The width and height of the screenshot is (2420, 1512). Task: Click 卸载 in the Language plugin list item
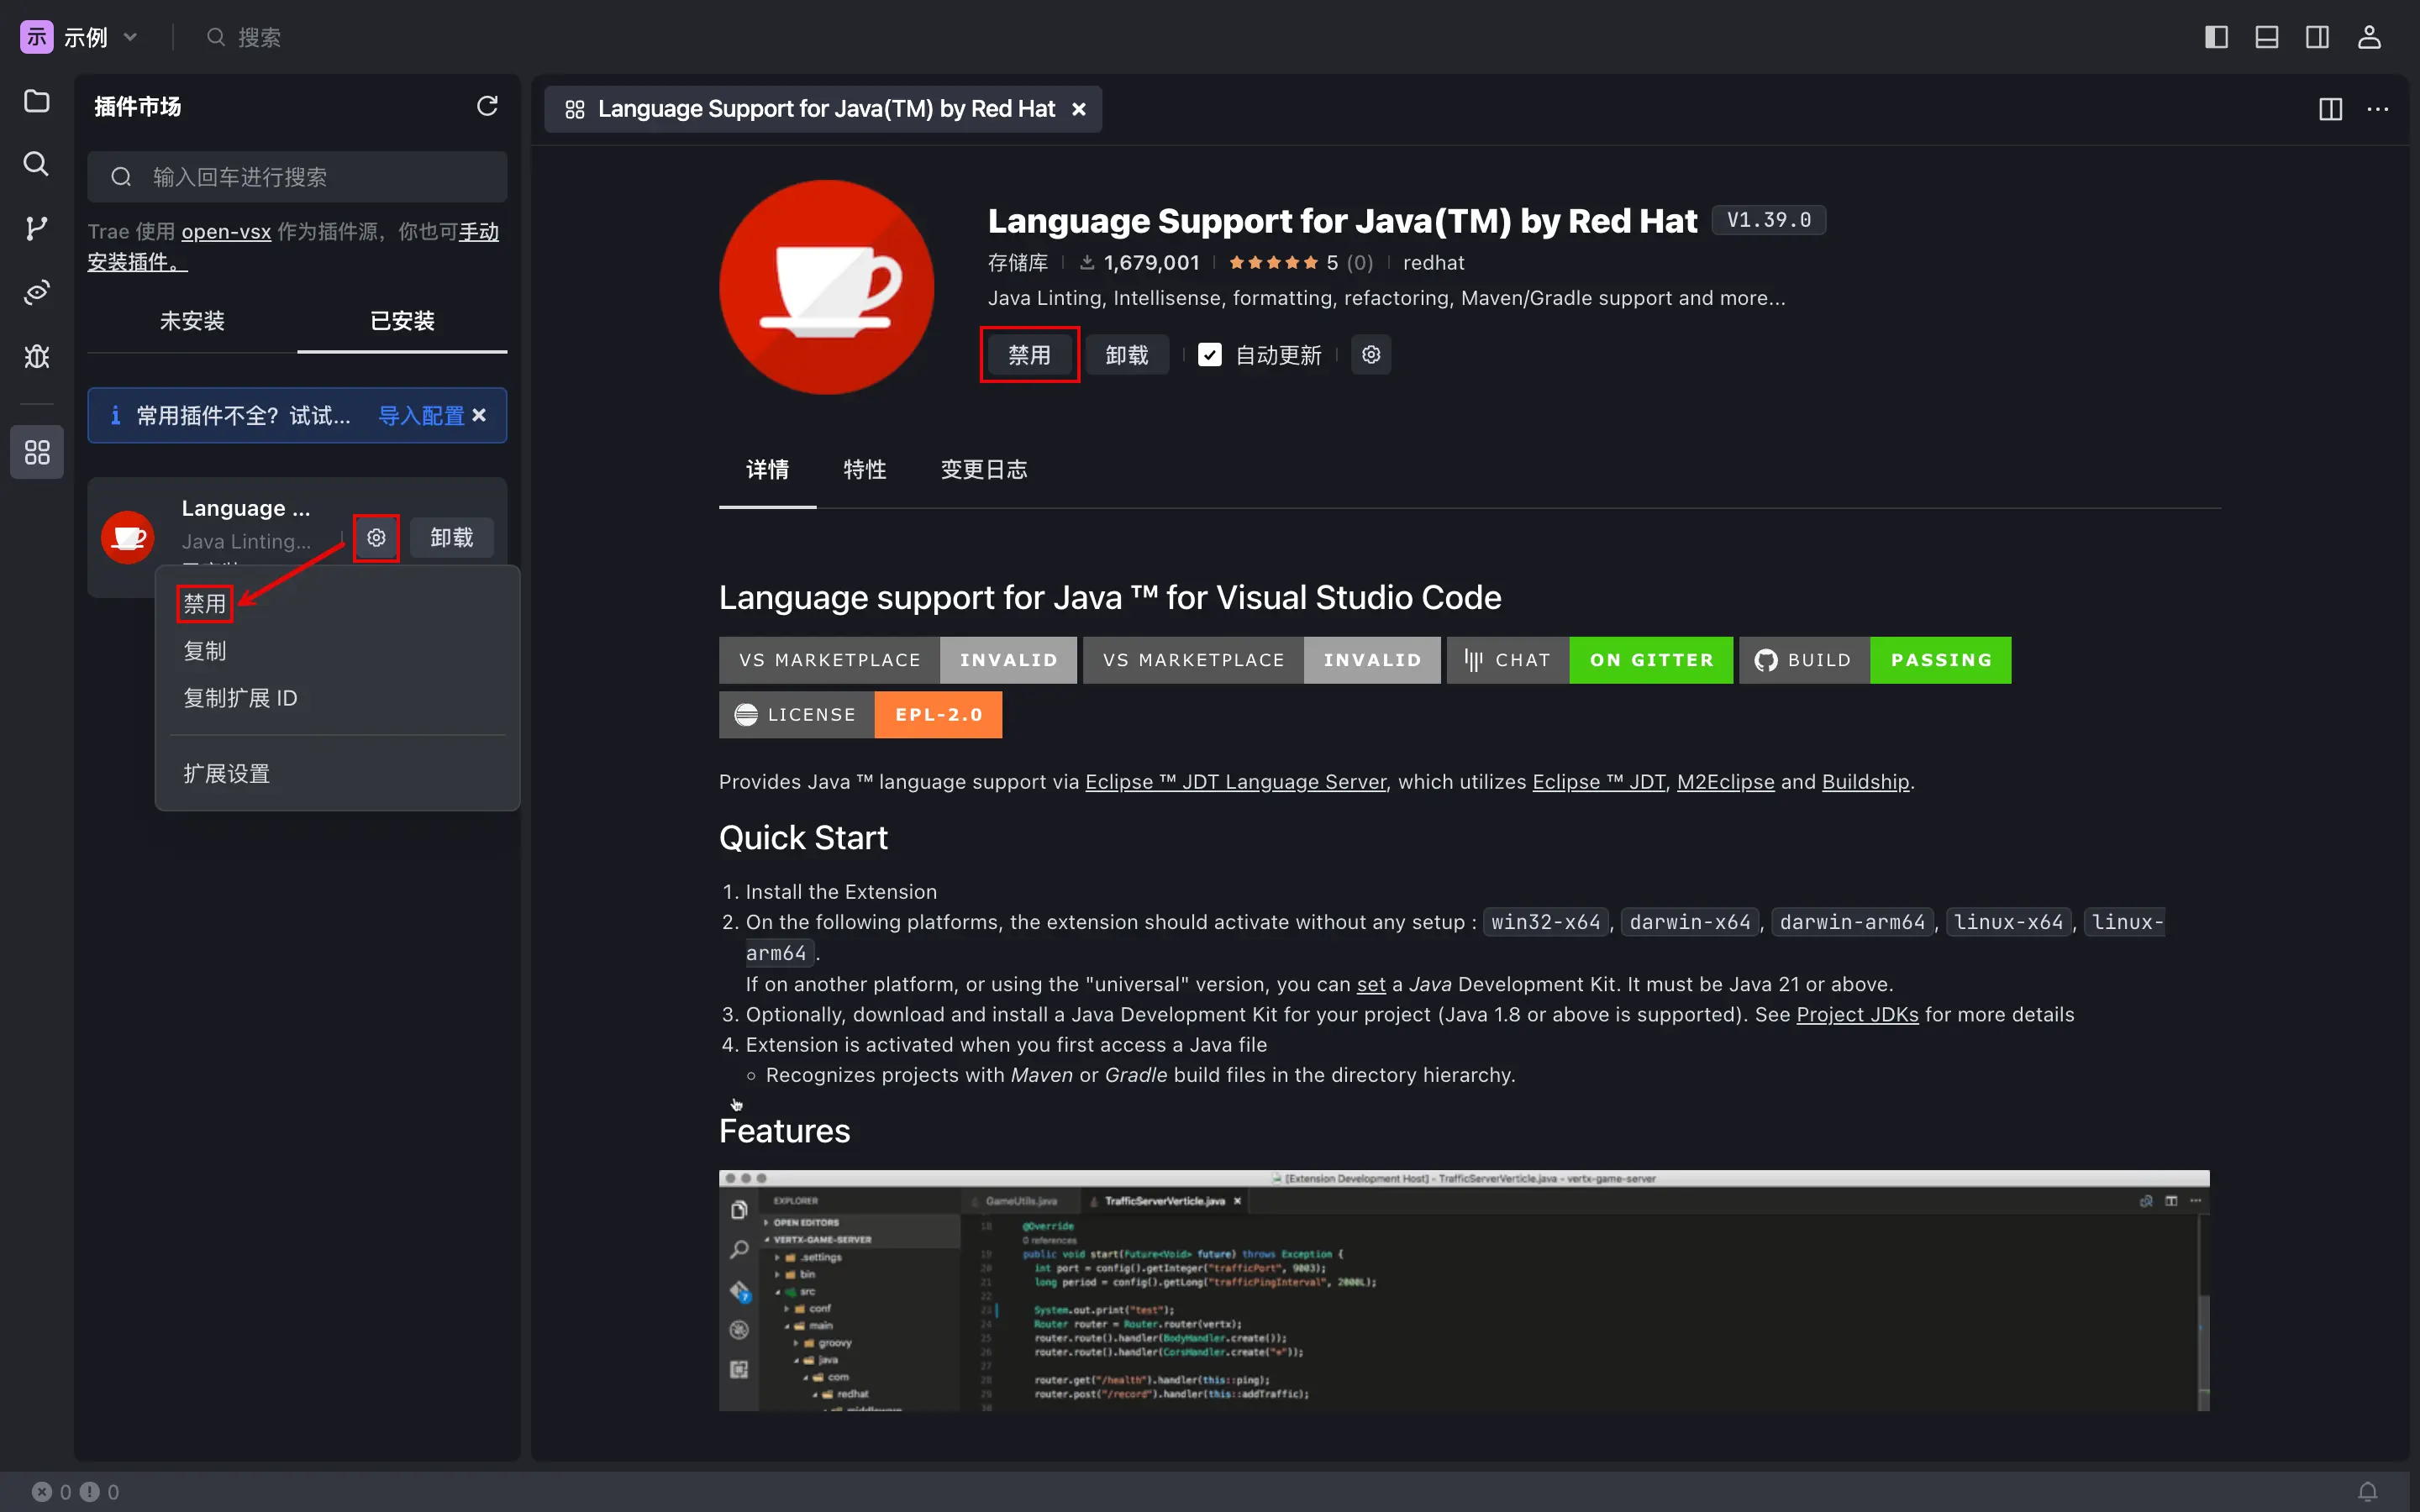451,538
